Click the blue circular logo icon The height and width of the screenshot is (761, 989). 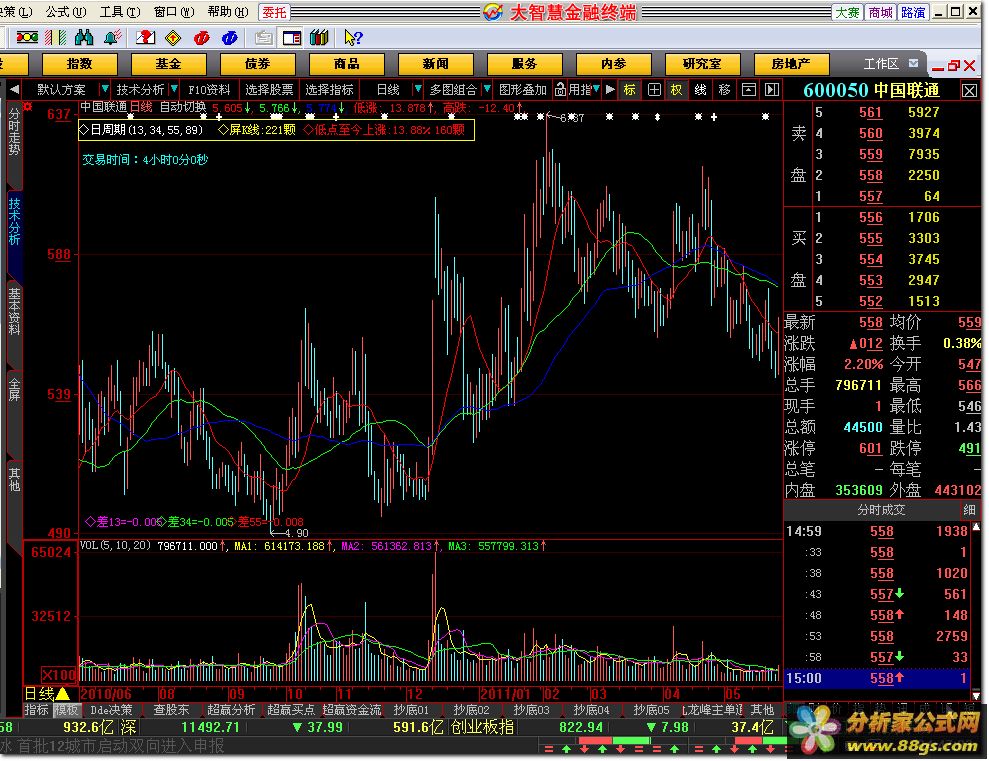(230, 38)
